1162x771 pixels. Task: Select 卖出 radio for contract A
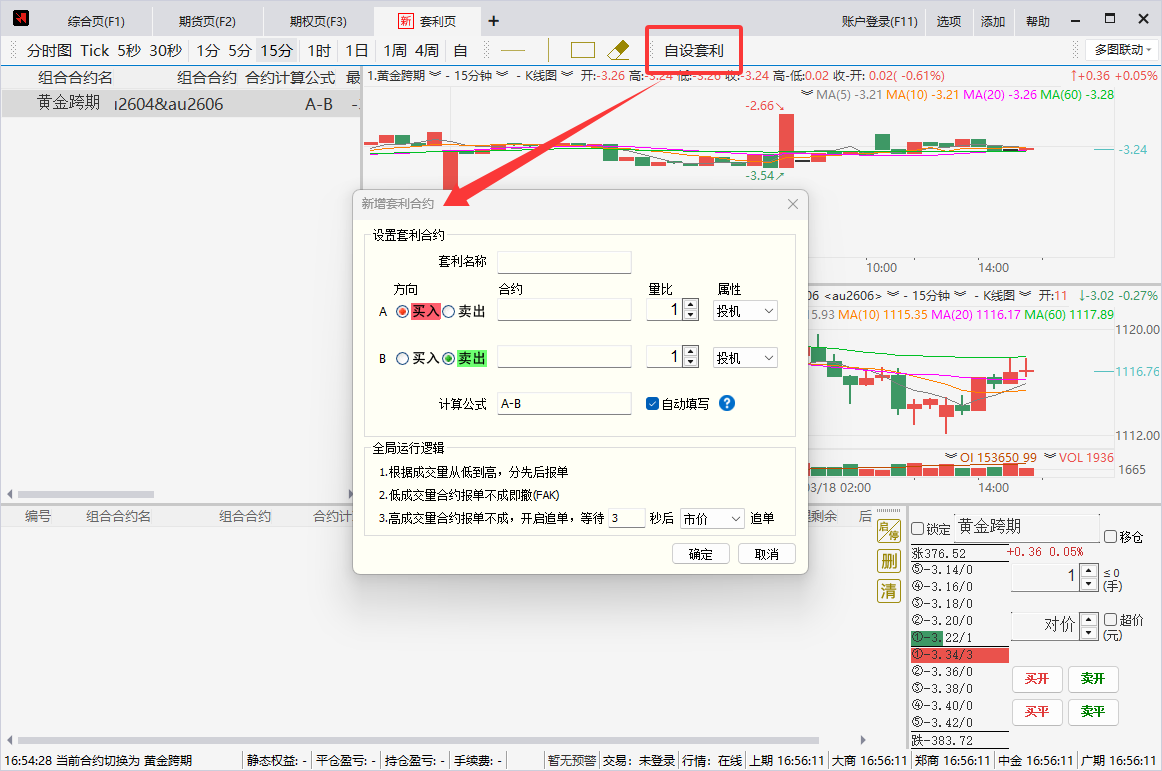click(449, 312)
